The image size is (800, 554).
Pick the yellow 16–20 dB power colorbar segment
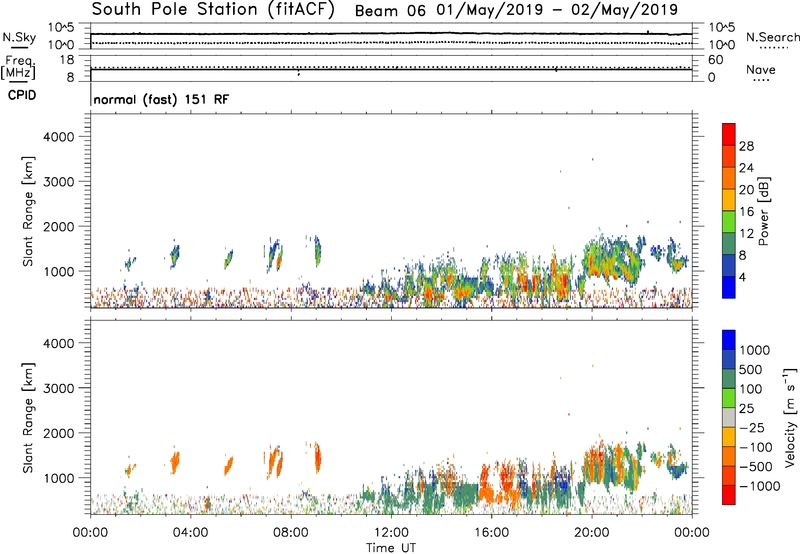click(729, 200)
